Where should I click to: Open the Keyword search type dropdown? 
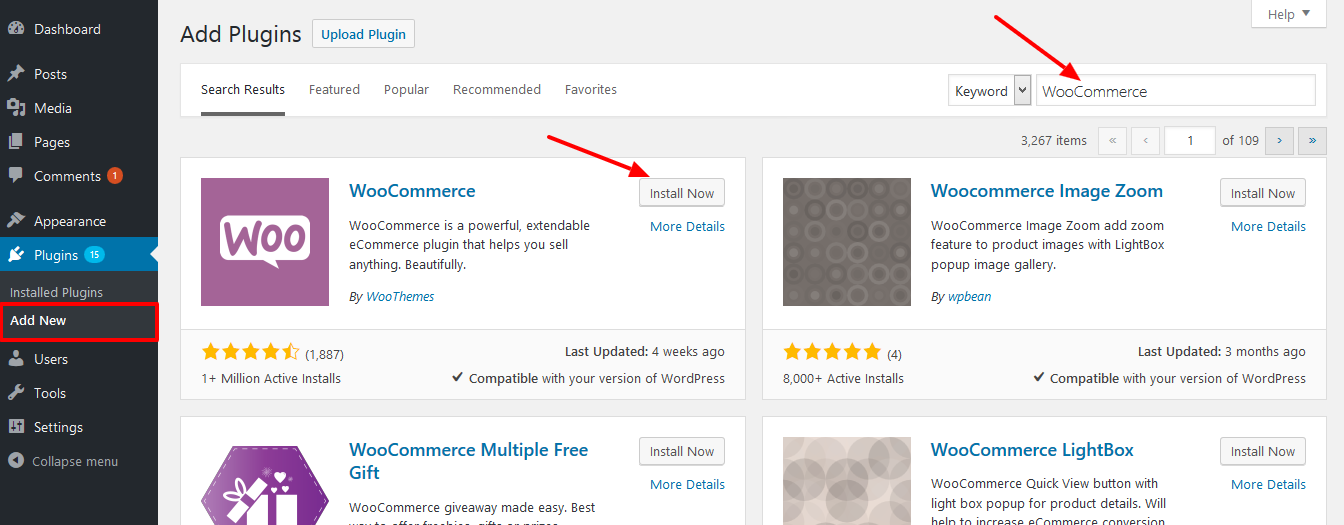[x=989, y=90]
